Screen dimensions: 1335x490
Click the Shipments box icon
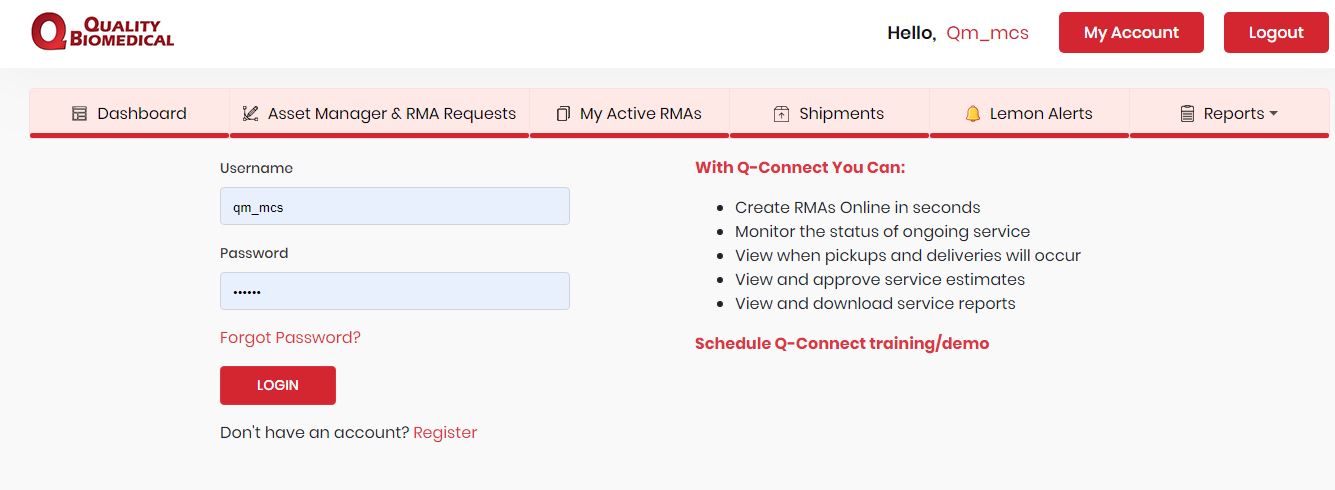(x=782, y=114)
